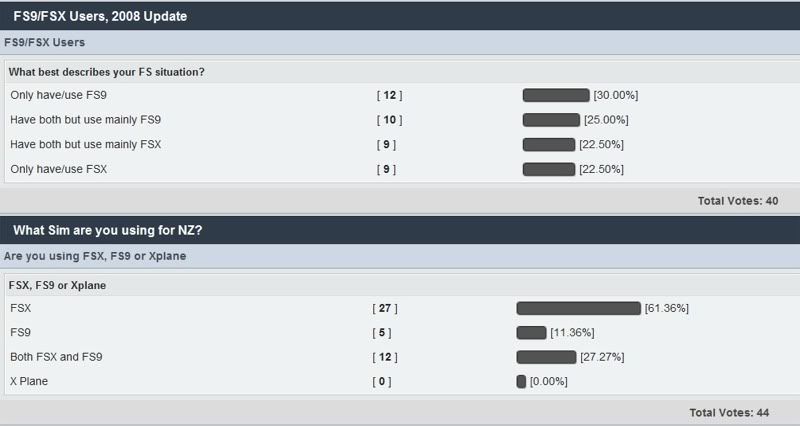The height and width of the screenshot is (426, 800).
Task: Select the "Only have/use FS9" option text
Action: [58, 95]
